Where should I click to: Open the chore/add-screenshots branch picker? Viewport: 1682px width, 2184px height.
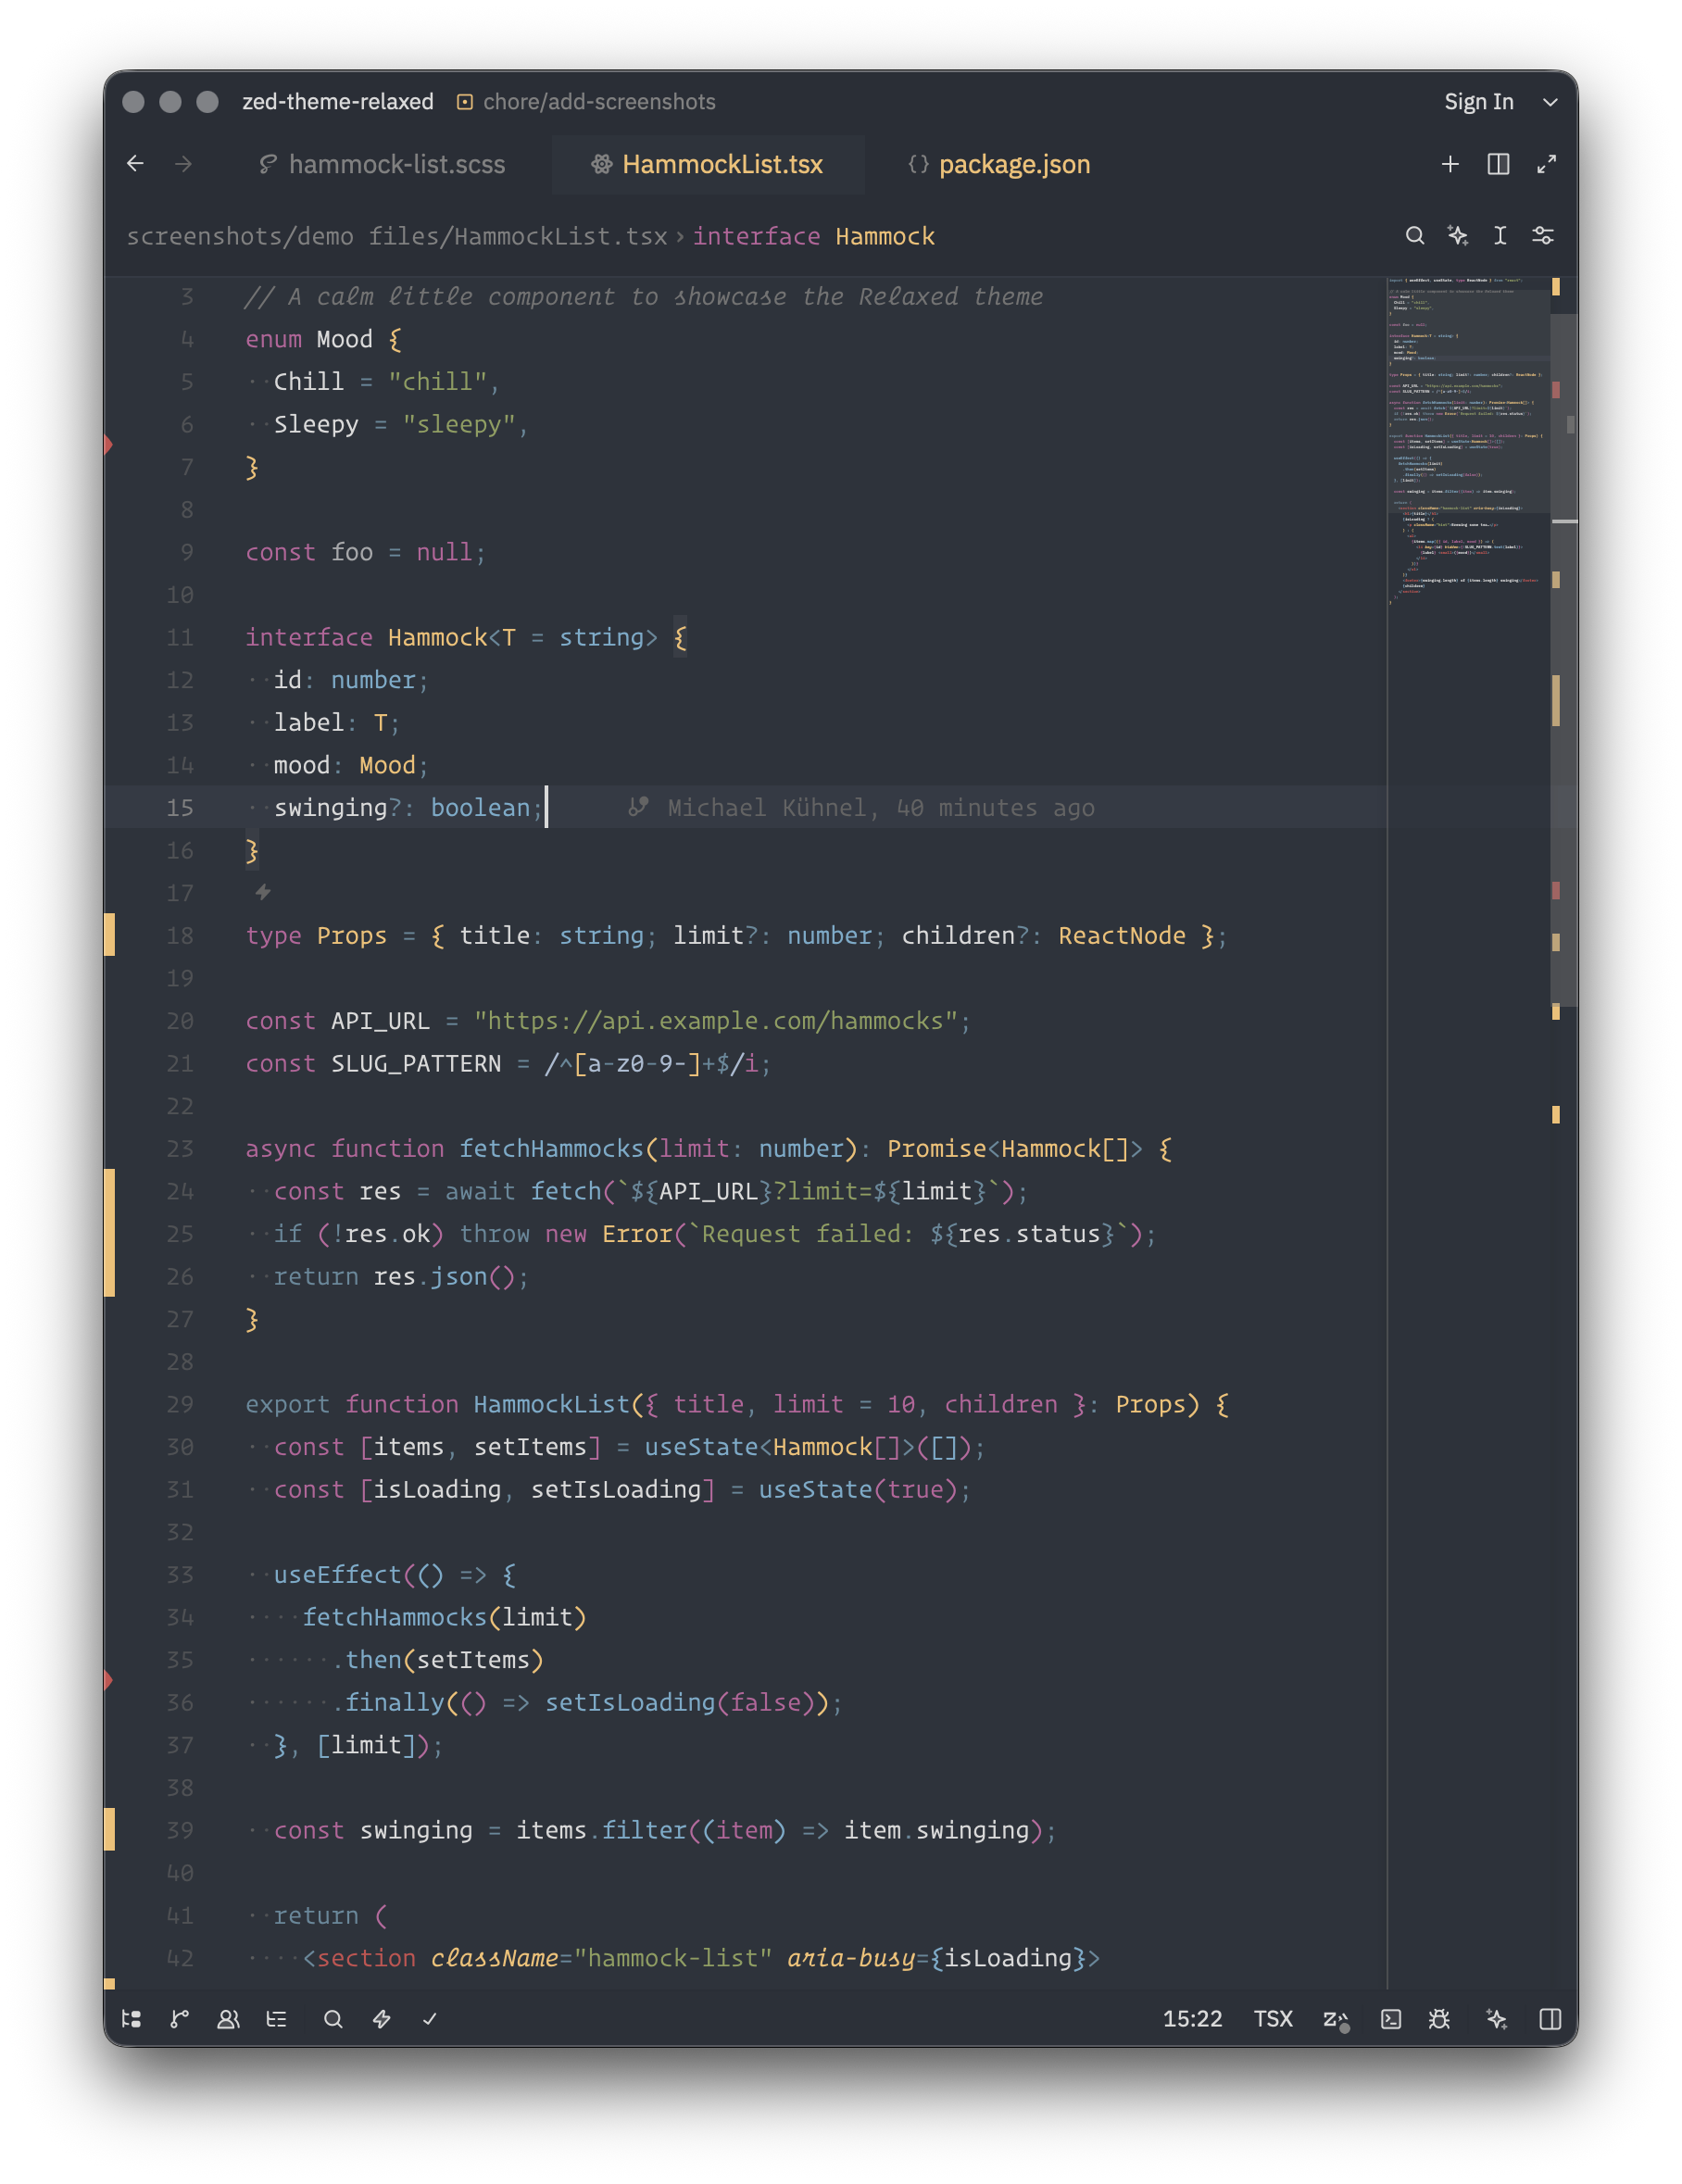pos(586,102)
